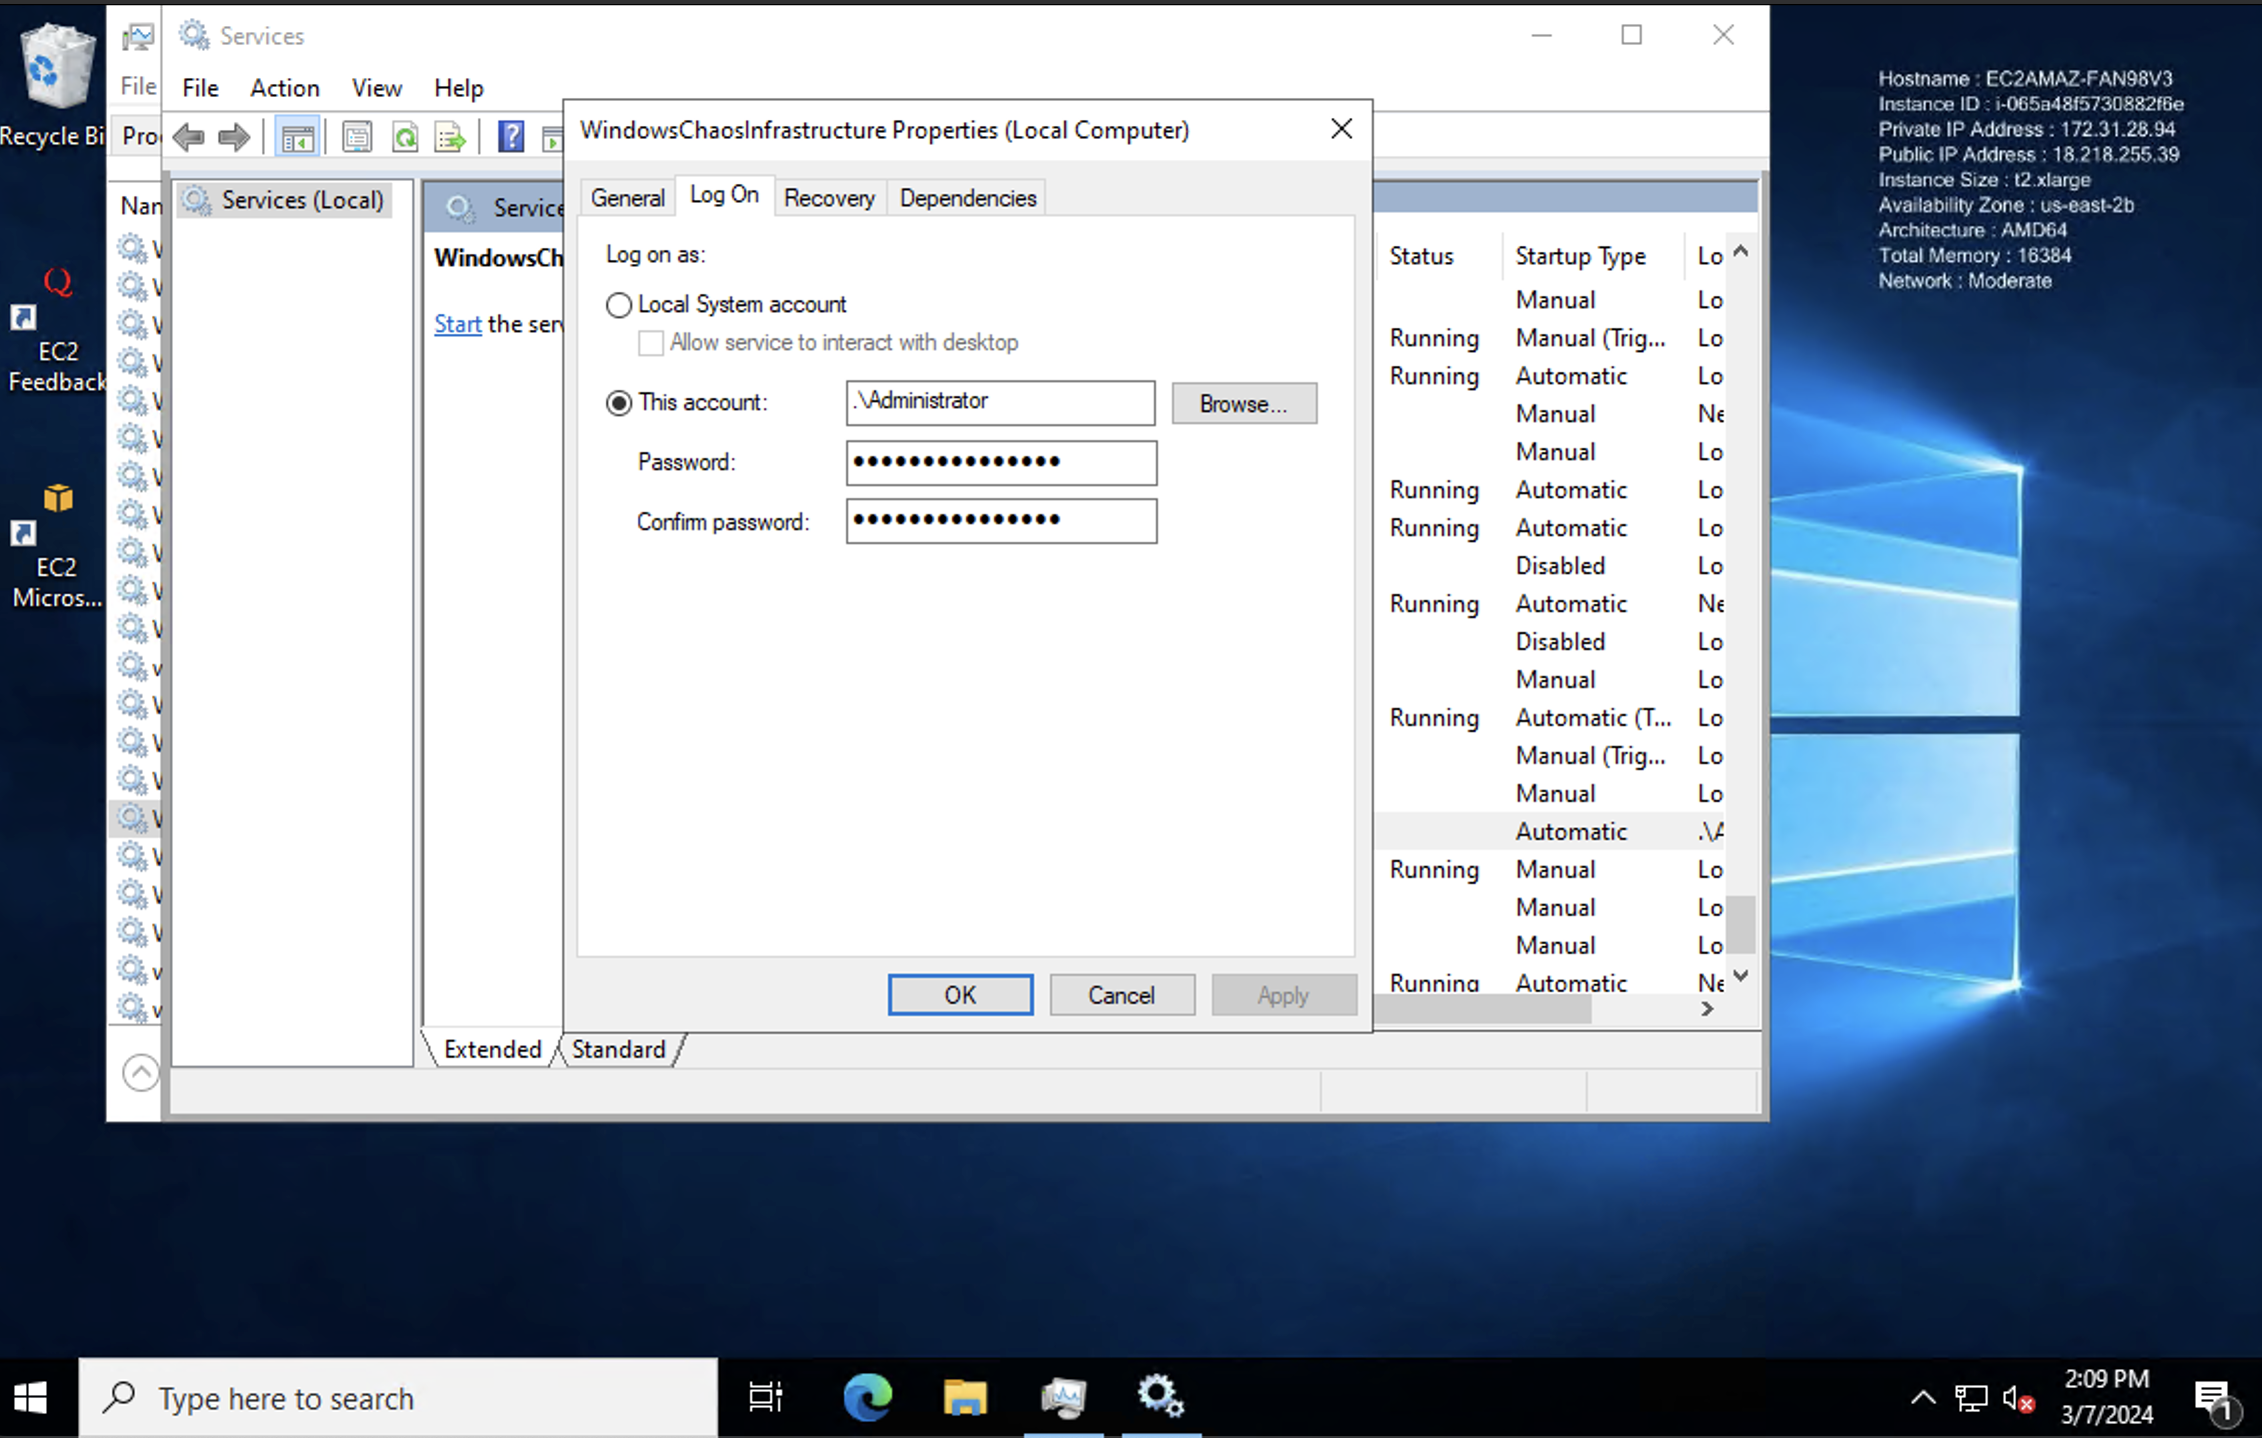
Task: Click the Export List toolbar icon
Action: 449,136
